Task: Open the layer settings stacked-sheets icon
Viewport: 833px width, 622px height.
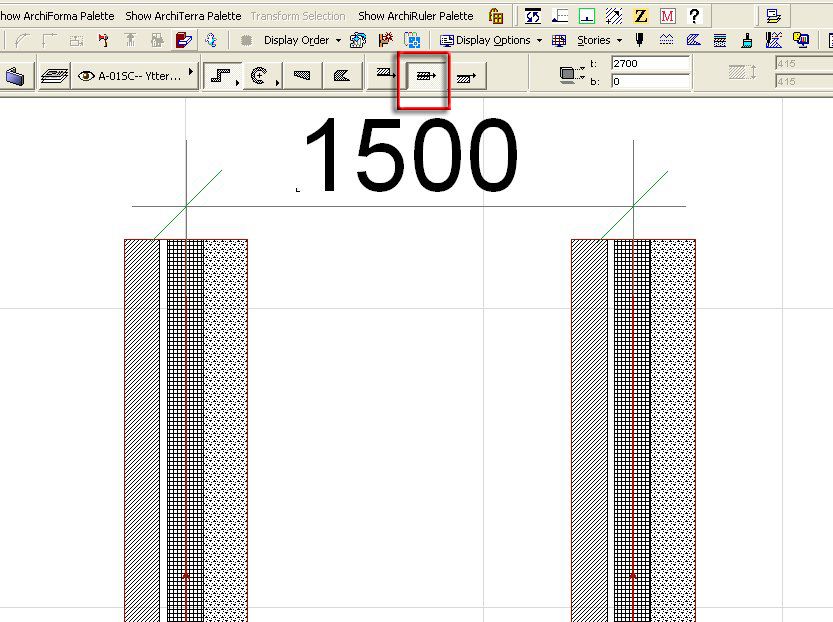Action: (x=55, y=76)
